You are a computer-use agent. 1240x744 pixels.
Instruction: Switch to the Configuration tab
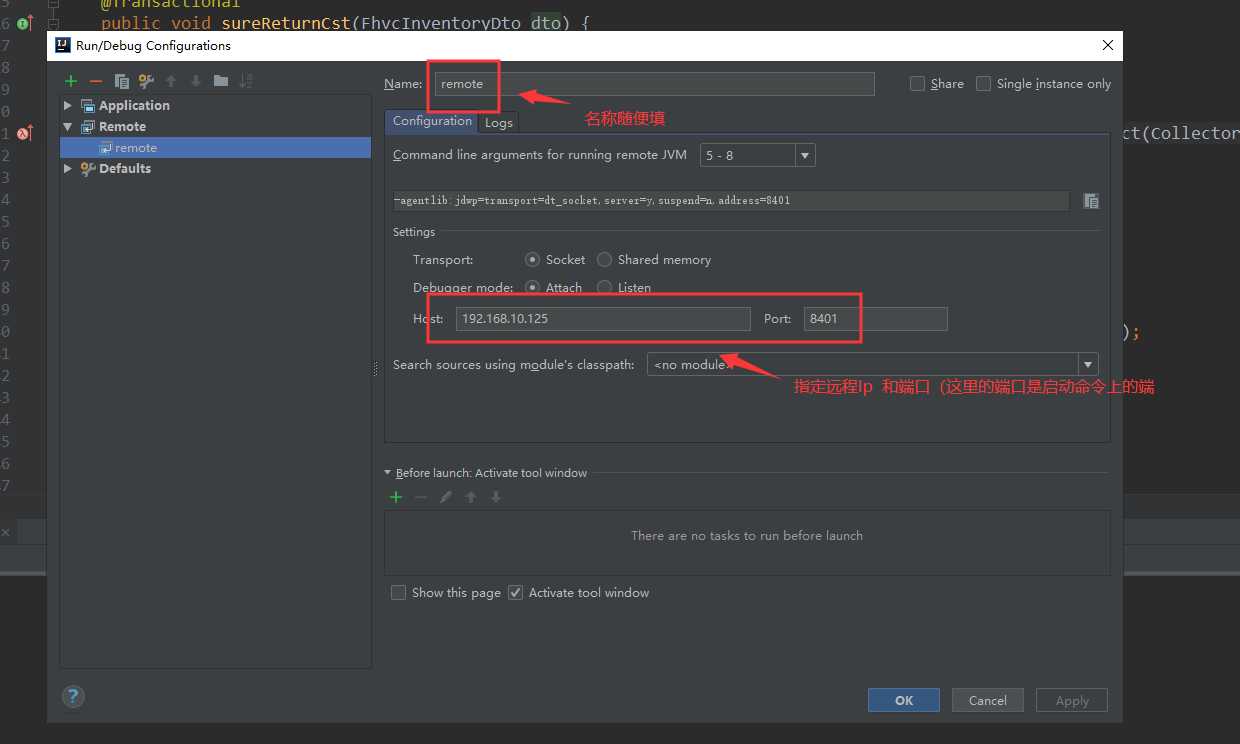[x=432, y=121]
